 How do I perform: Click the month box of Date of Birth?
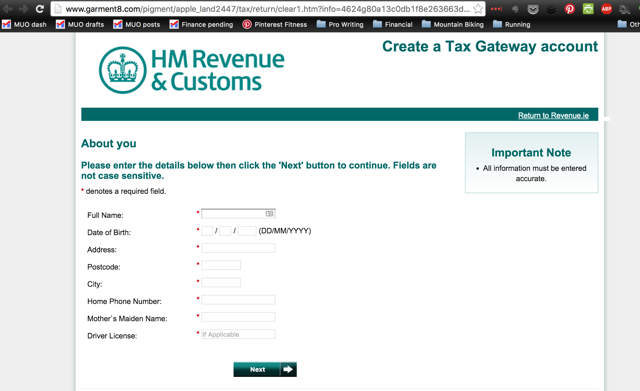point(225,231)
